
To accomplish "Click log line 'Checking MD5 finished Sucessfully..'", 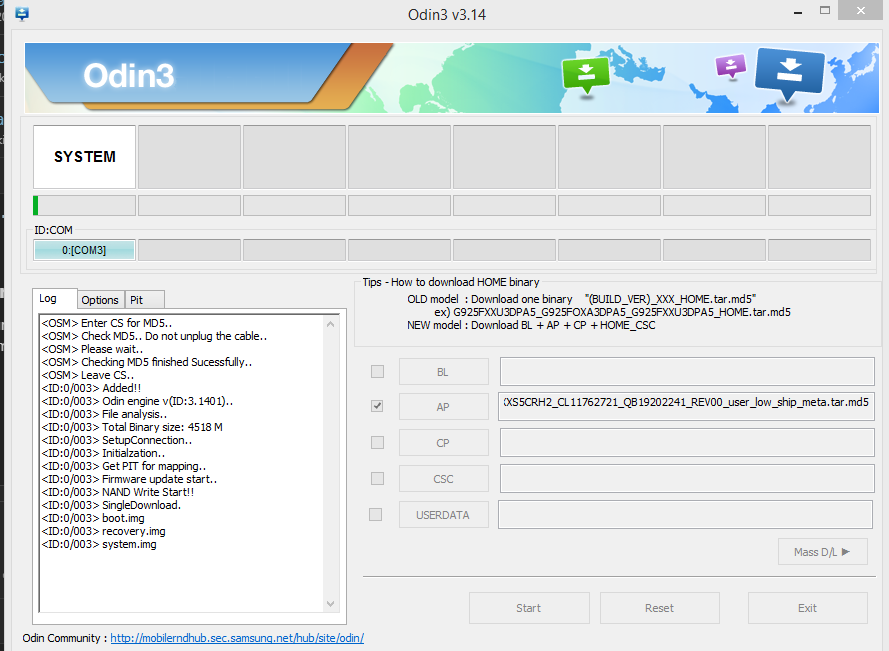I will 147,362.
